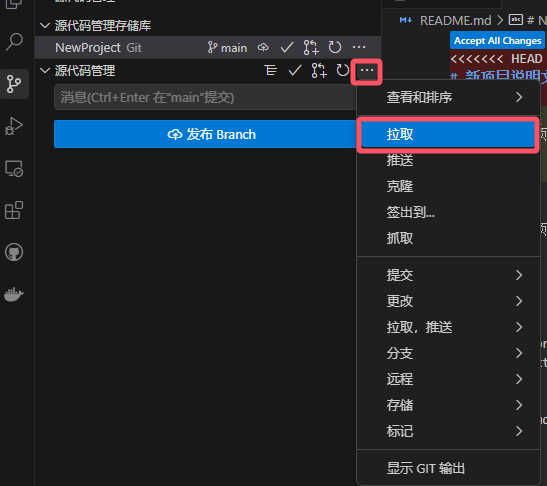Click the 发布 Branch button
This screenshot has width=547, height=486.
(205, 134)
